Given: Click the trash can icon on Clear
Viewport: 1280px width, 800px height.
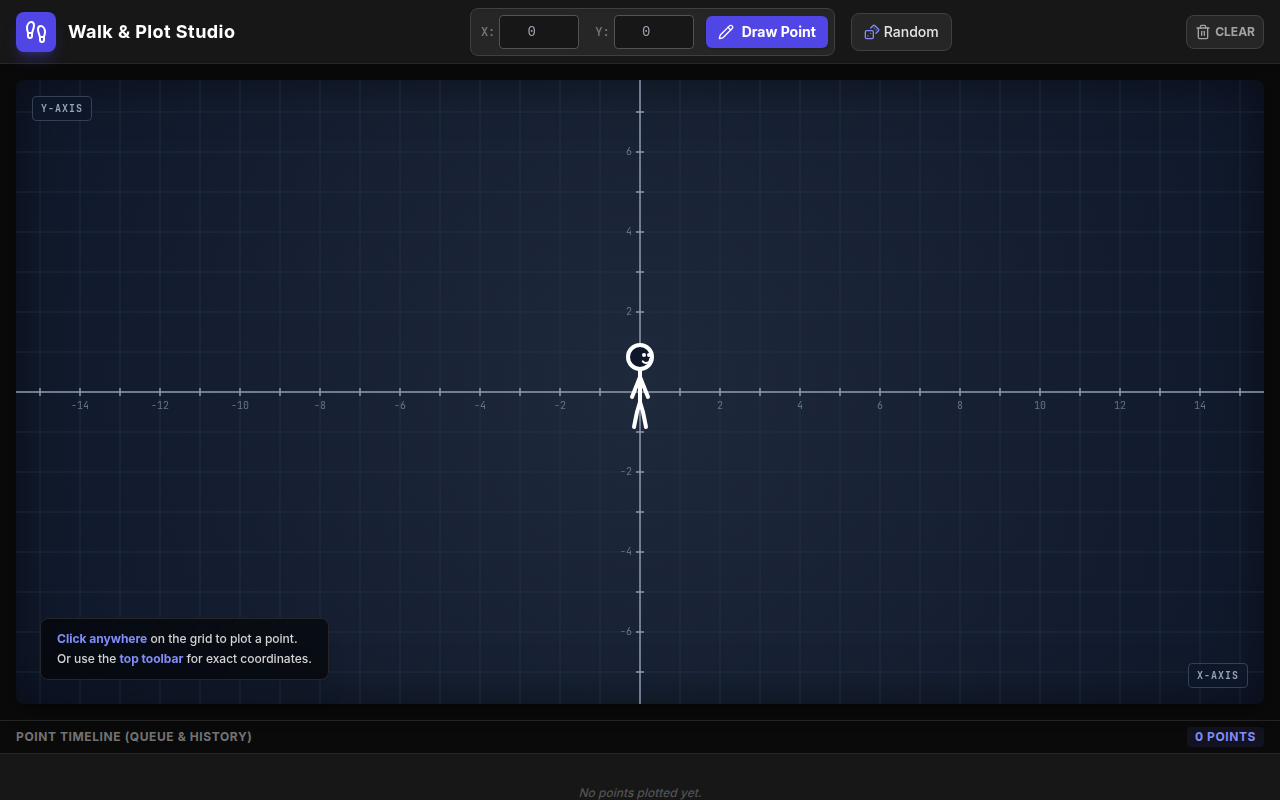Looking at the screenshot, I should [x=1203, y=32].
